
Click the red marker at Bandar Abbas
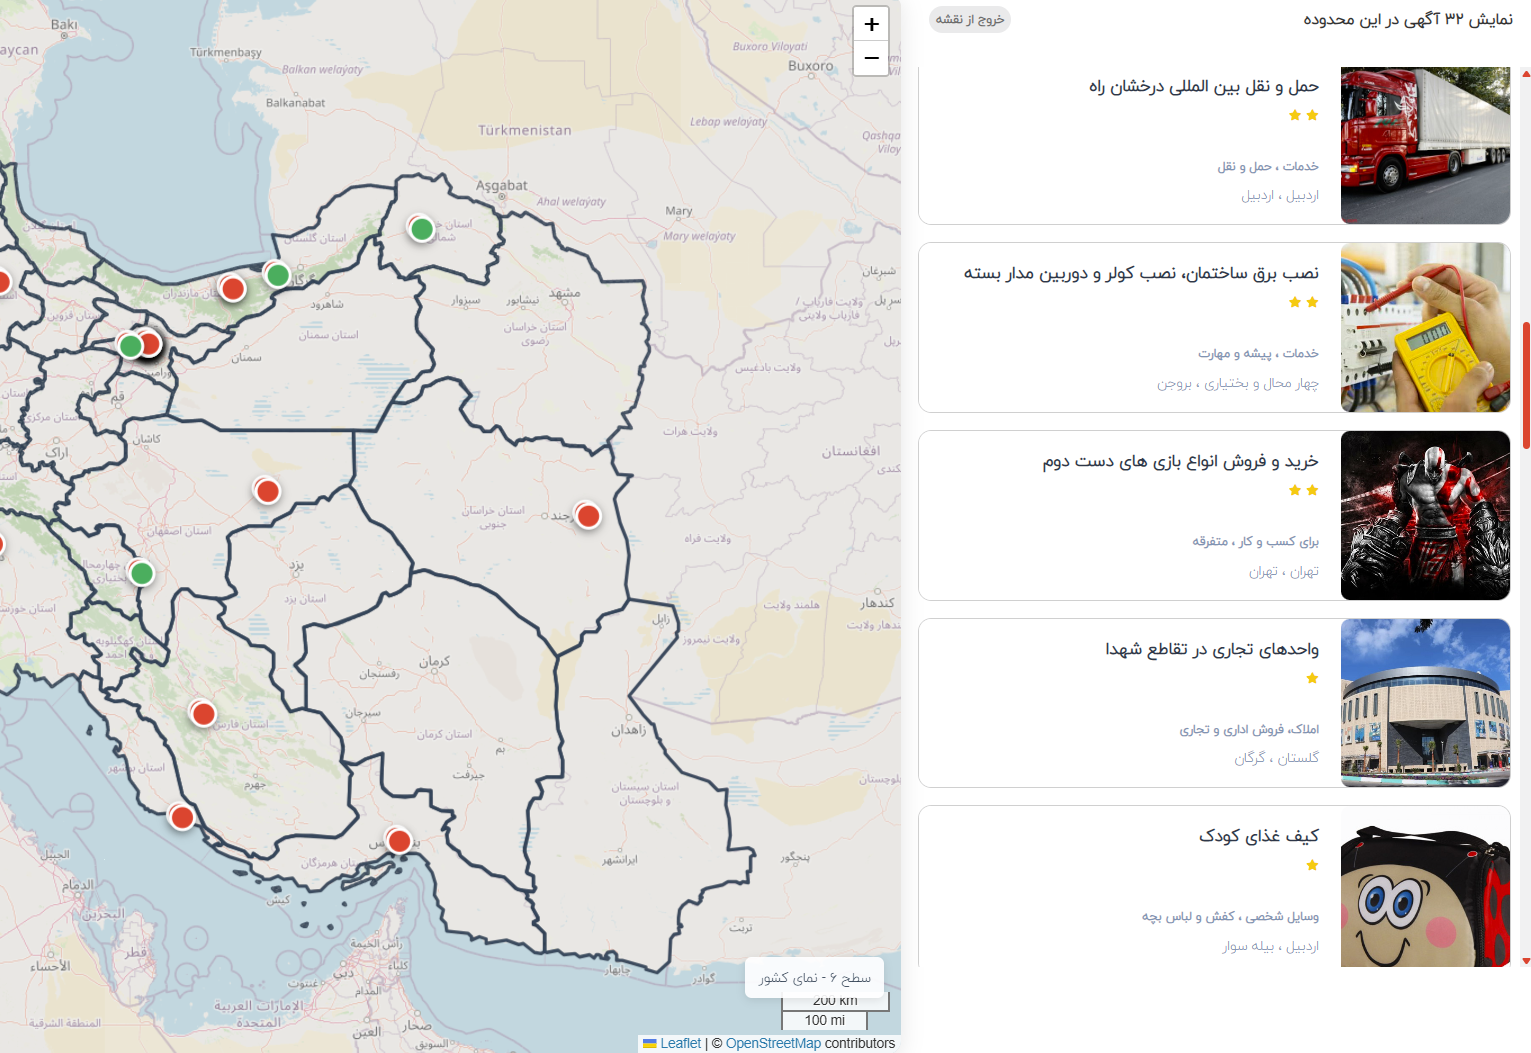click(399, 841)
